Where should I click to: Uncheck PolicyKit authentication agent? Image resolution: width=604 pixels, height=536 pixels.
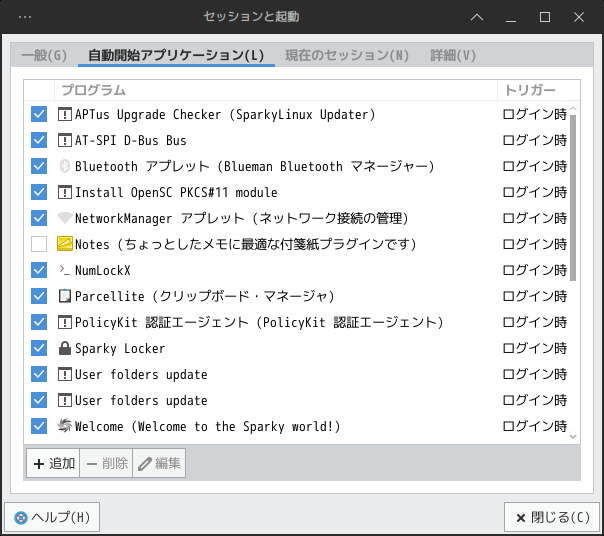(x=39, y=322)
